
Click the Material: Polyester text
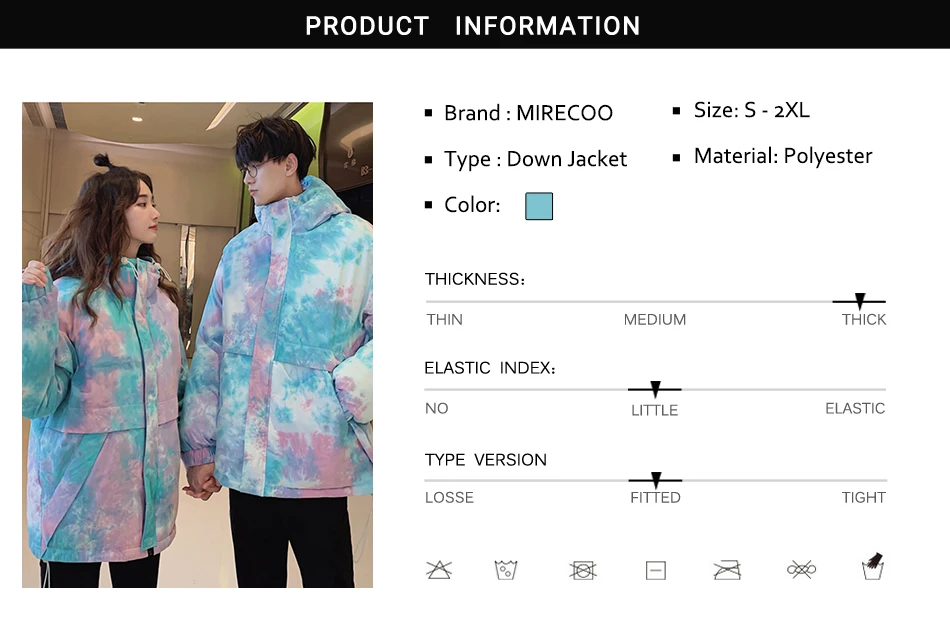pos(783,156)
